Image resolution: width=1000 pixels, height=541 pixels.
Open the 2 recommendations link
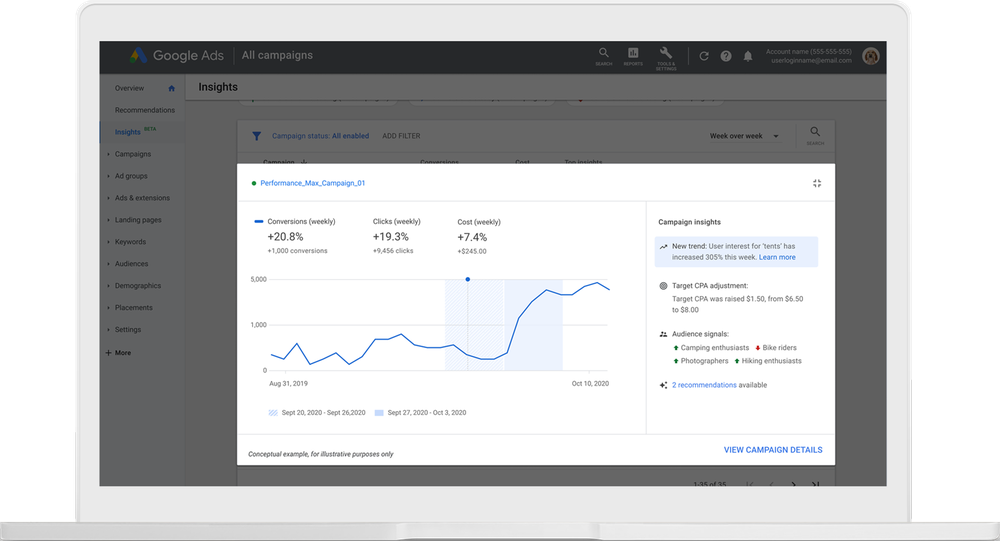[704, 385]
